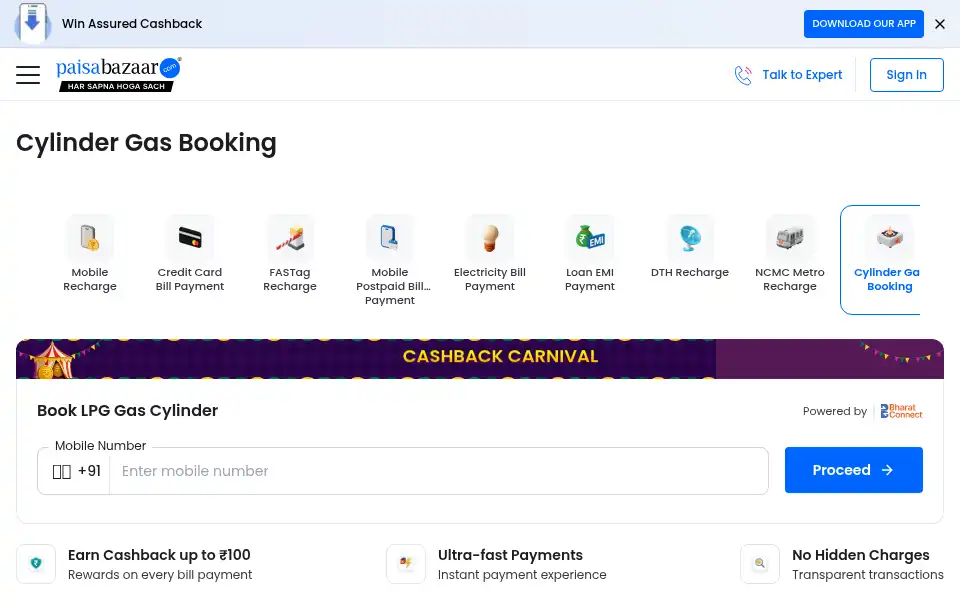Click the phone icon beside Talk to Expert
The image size is (960, 600).
[x=743, y=75]
